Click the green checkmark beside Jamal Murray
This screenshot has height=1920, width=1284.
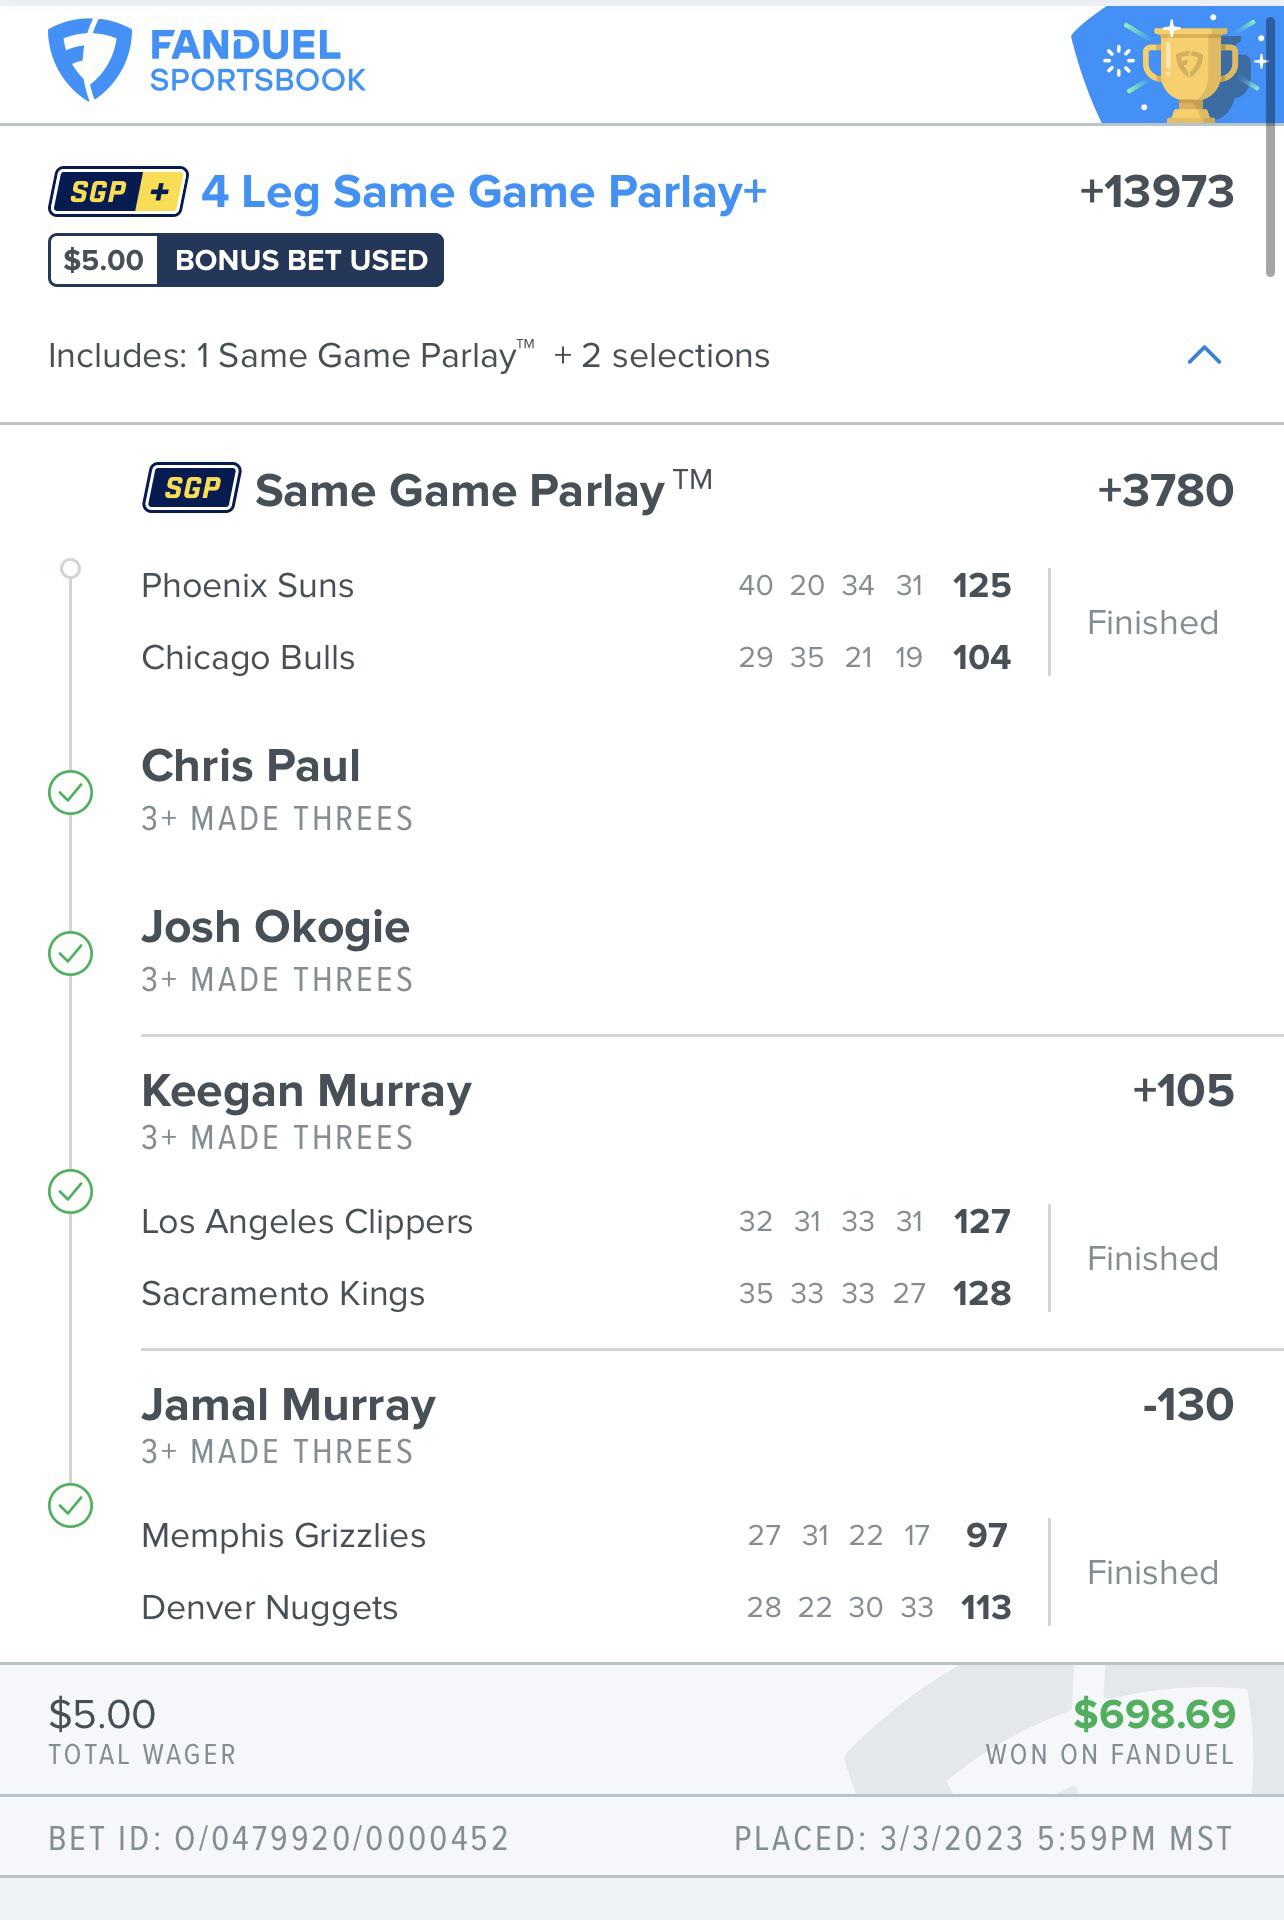71,1505
